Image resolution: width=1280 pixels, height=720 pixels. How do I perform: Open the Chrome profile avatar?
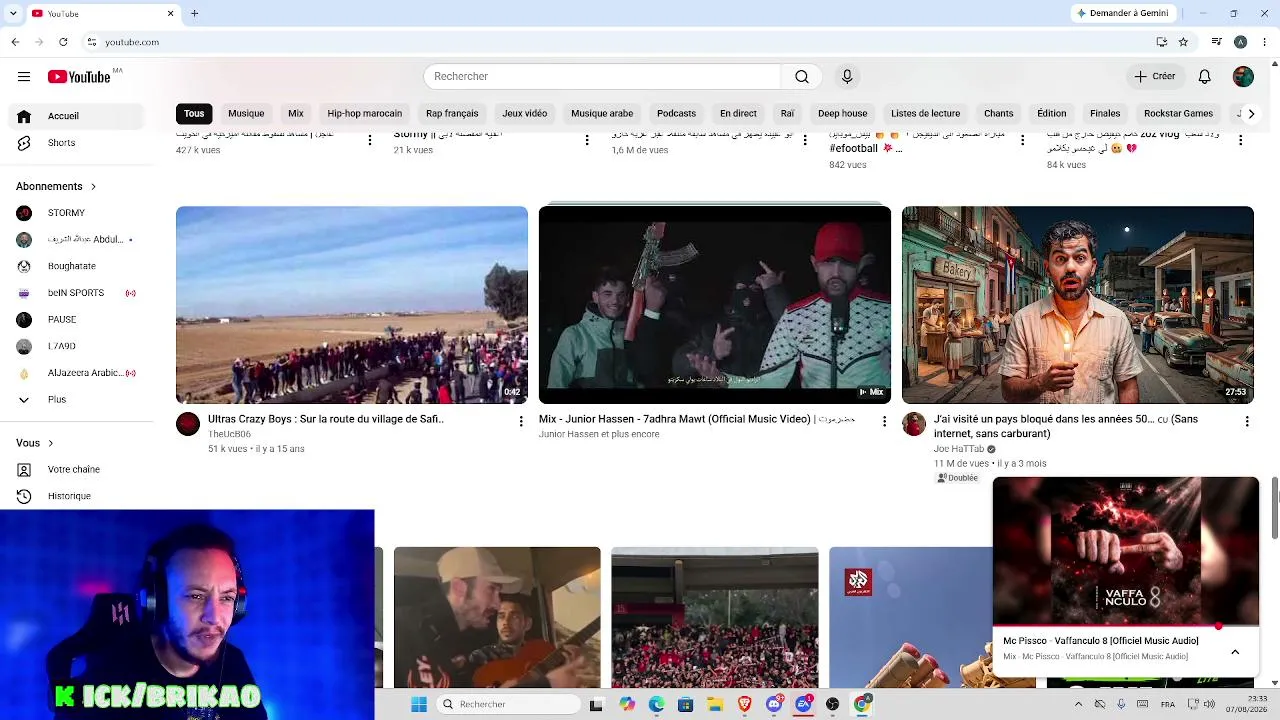coord(1240,42)
